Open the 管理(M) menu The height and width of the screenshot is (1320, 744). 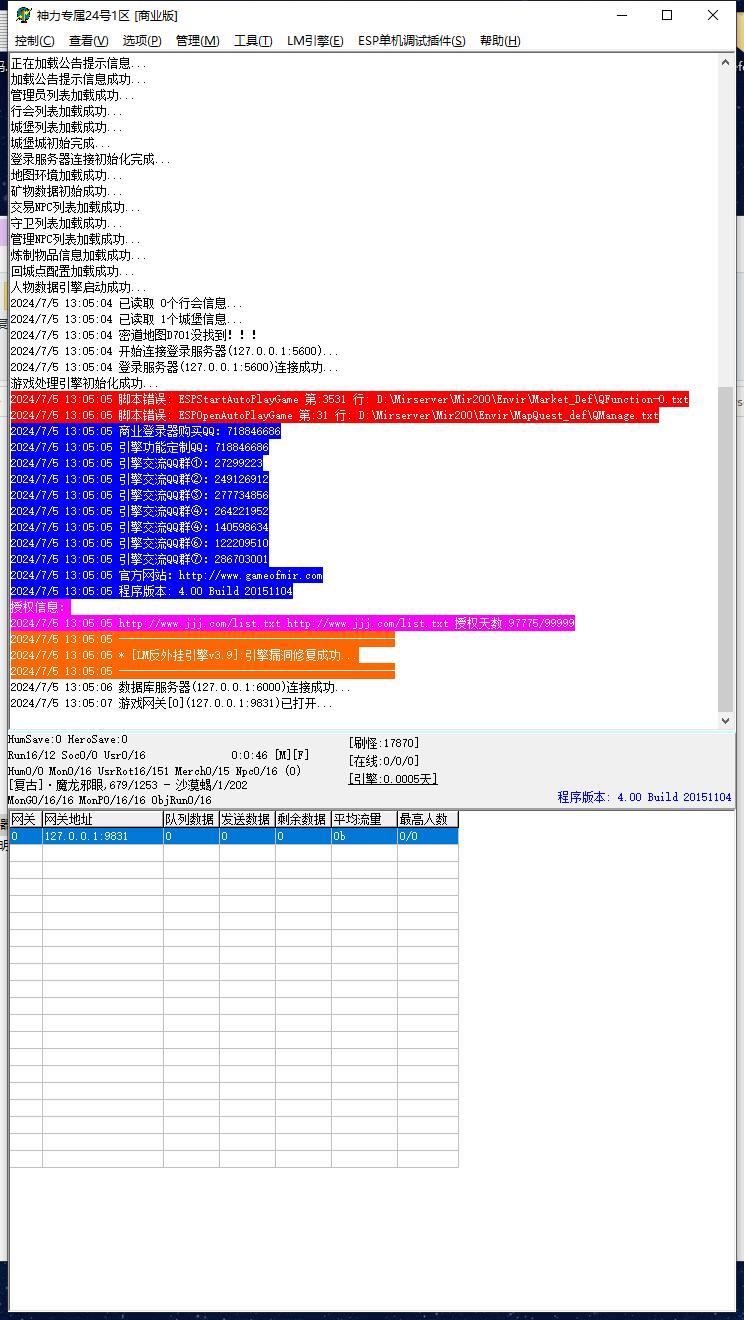coord(197,41)
